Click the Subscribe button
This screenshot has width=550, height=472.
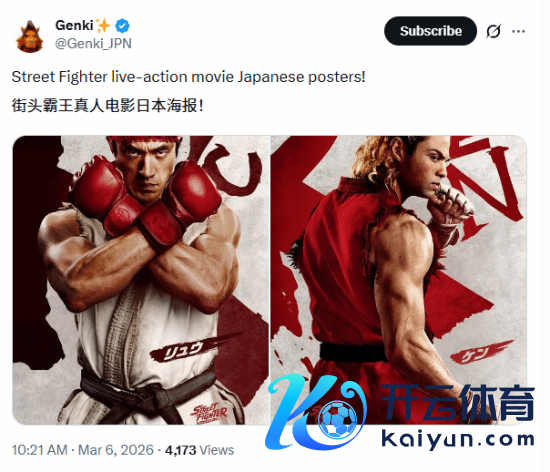coord(430,31)
